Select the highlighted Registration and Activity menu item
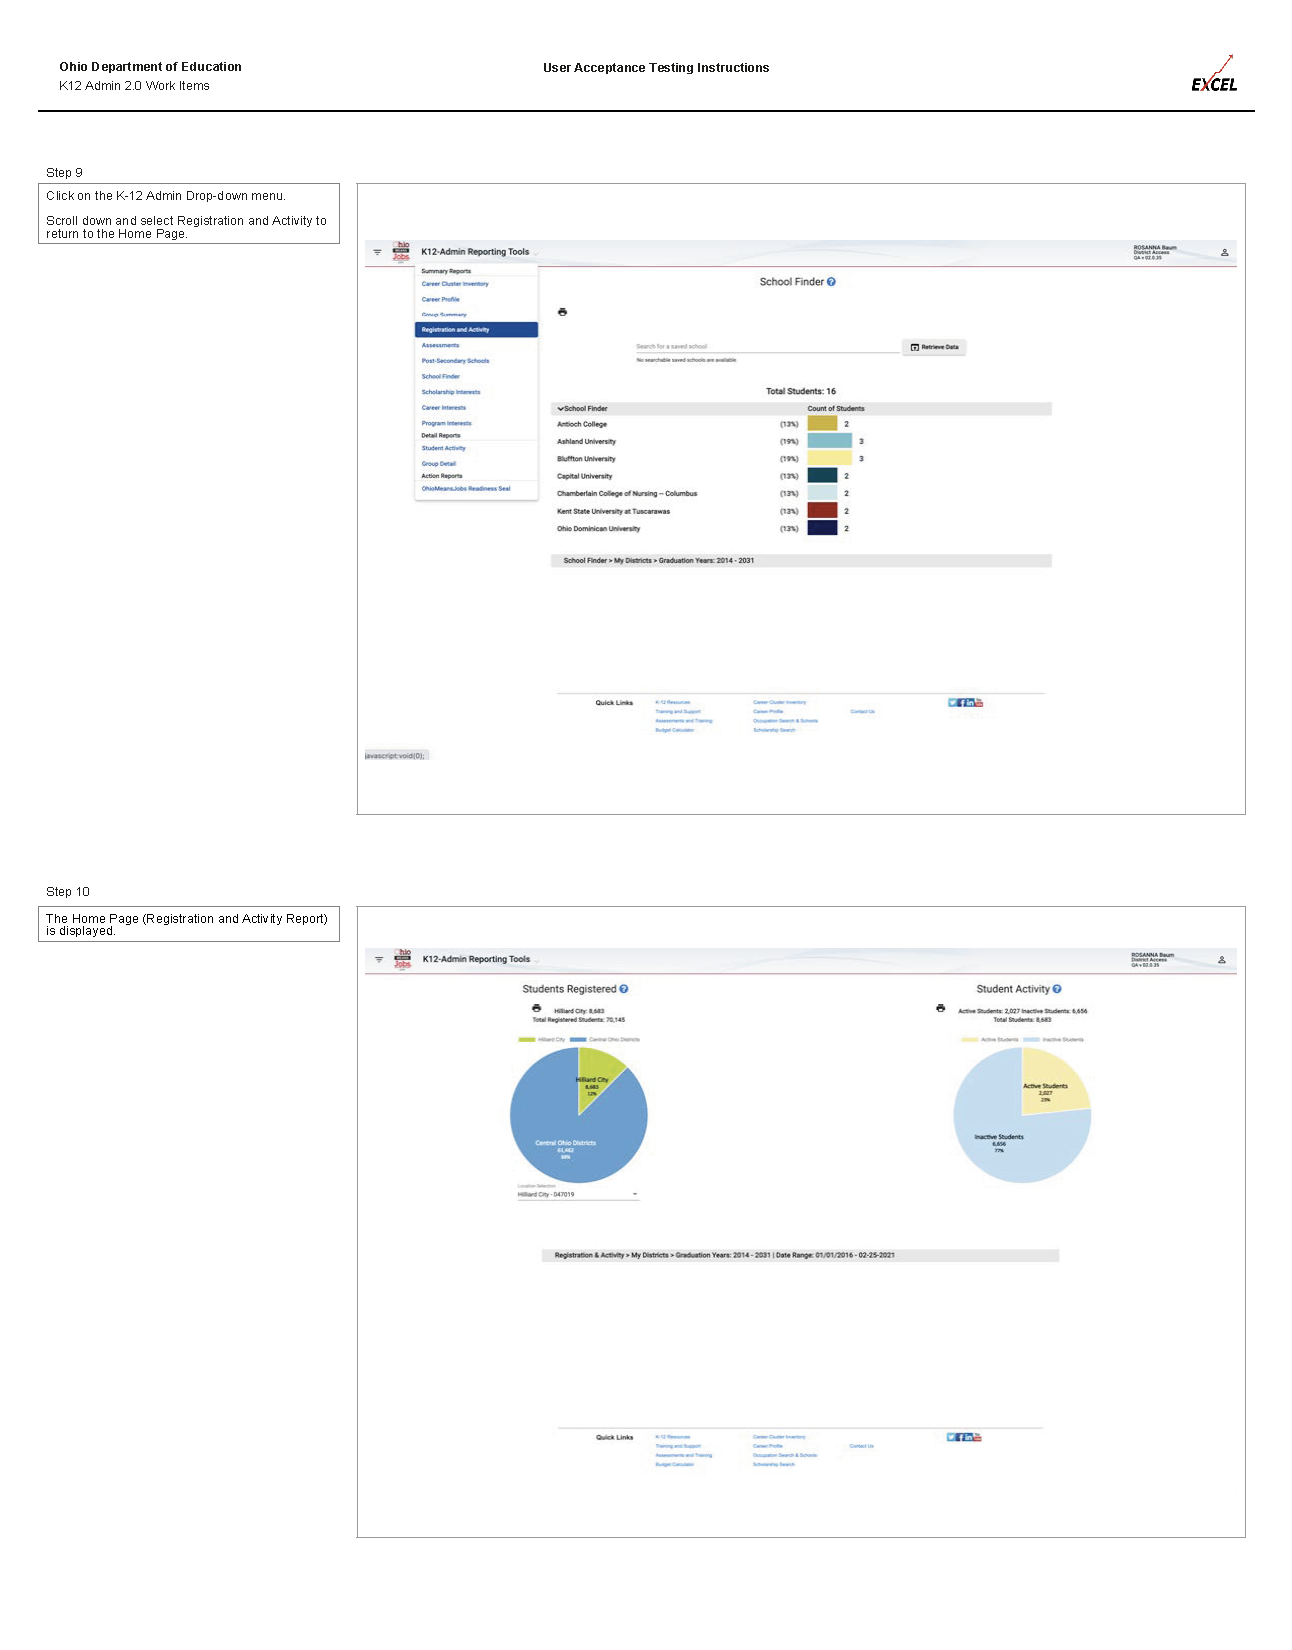 (x=476, y=330)
